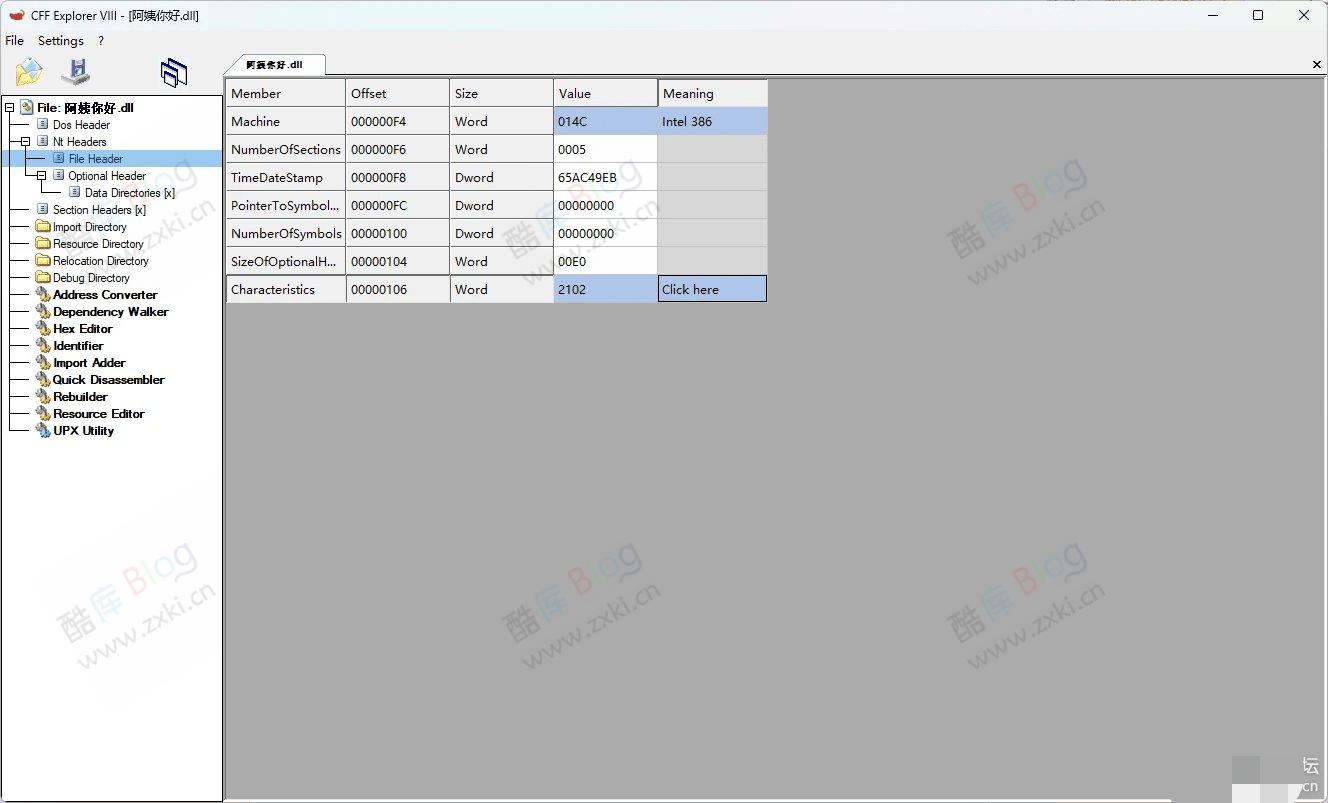Collapse the root File tree node
The image size is (1328, 803).
[10, 108]
